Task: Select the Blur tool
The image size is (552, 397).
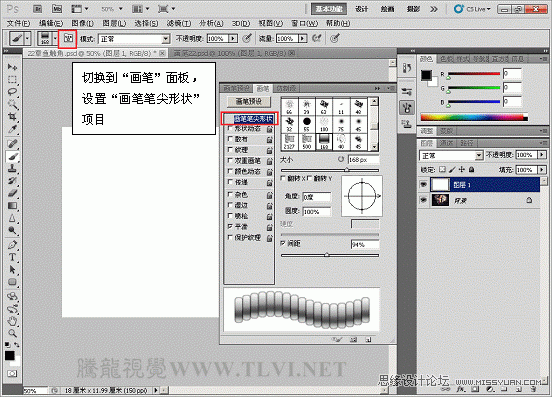Action: click(12, 218)
